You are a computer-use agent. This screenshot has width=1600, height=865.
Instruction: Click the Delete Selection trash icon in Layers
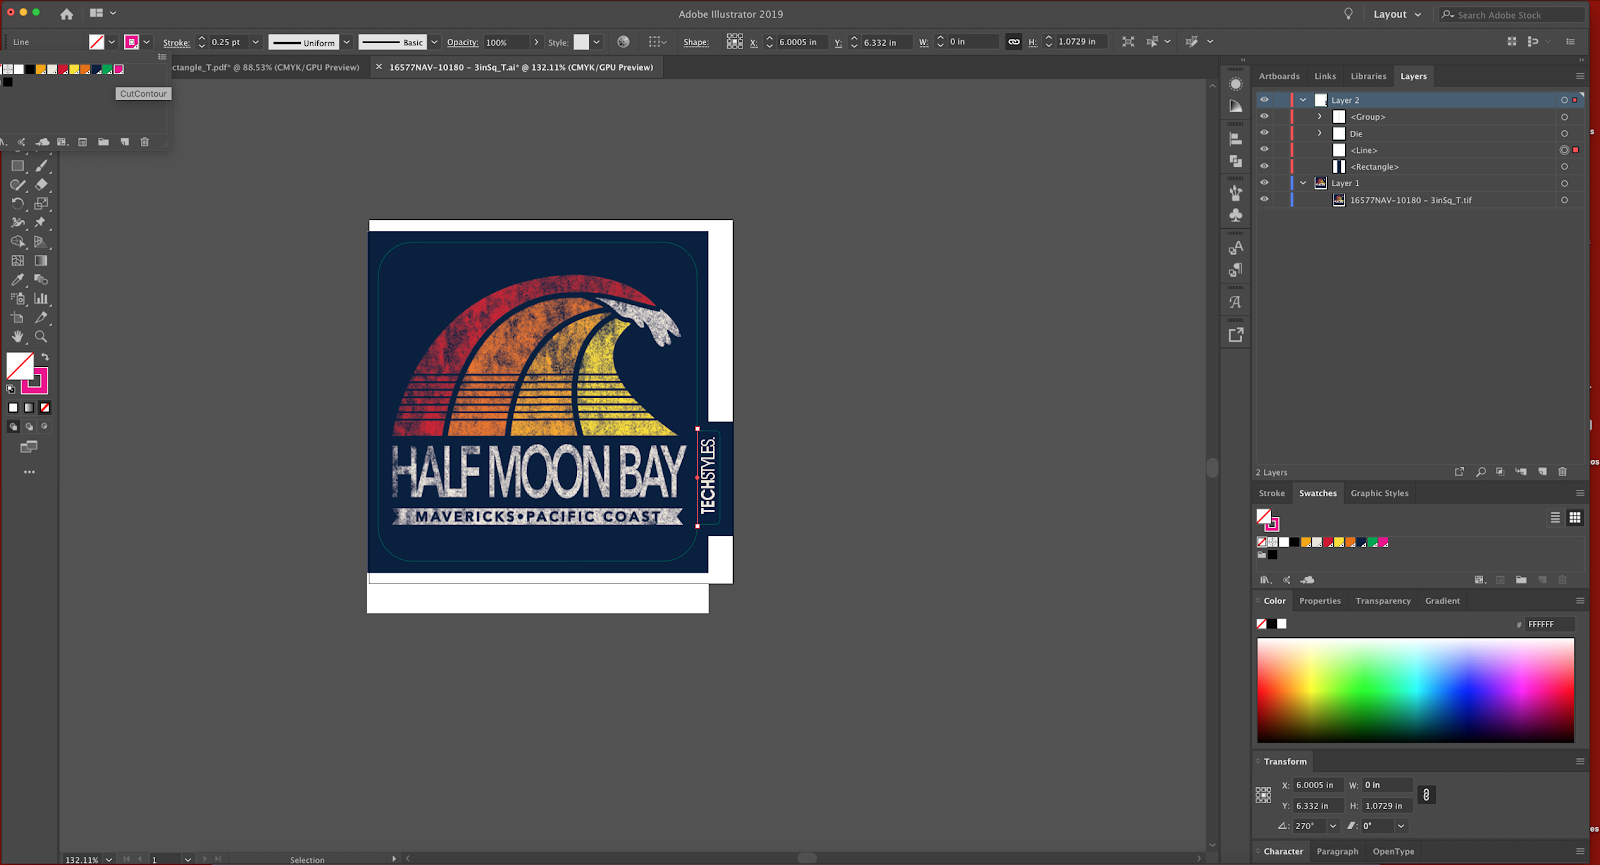point(1562,472)
